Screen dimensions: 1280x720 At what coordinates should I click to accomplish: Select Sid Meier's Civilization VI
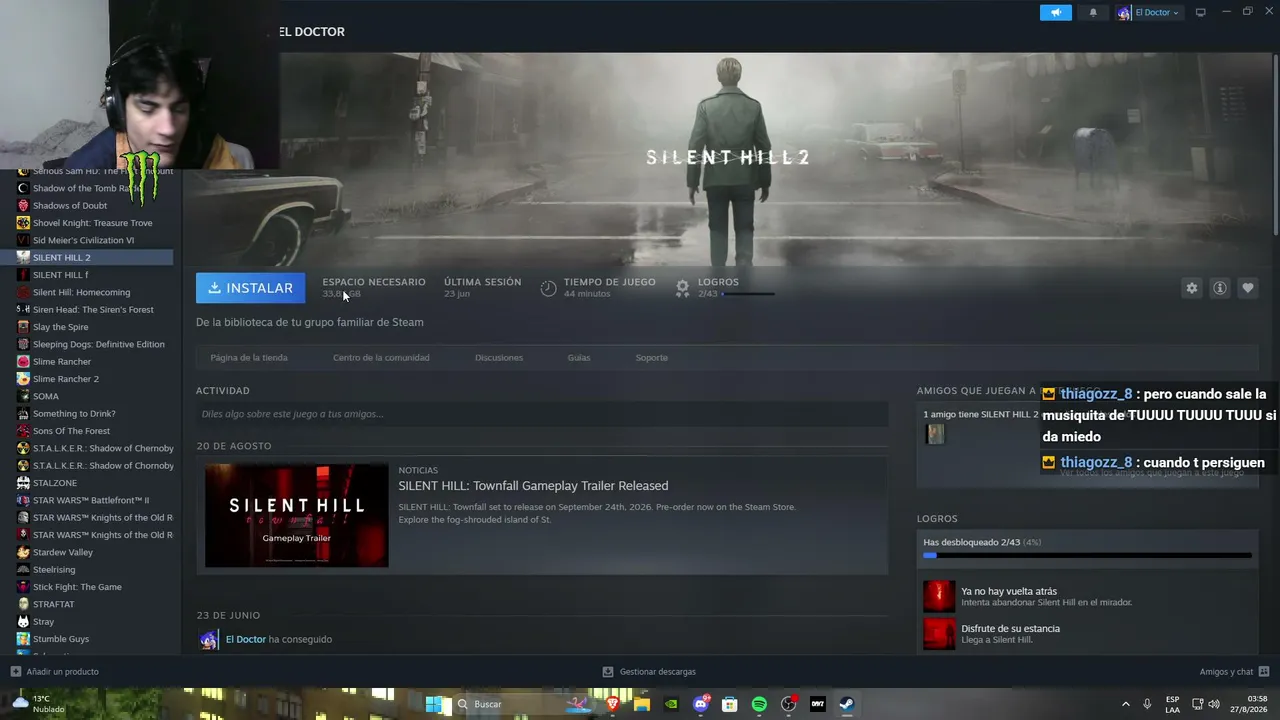tap(83, 240)
